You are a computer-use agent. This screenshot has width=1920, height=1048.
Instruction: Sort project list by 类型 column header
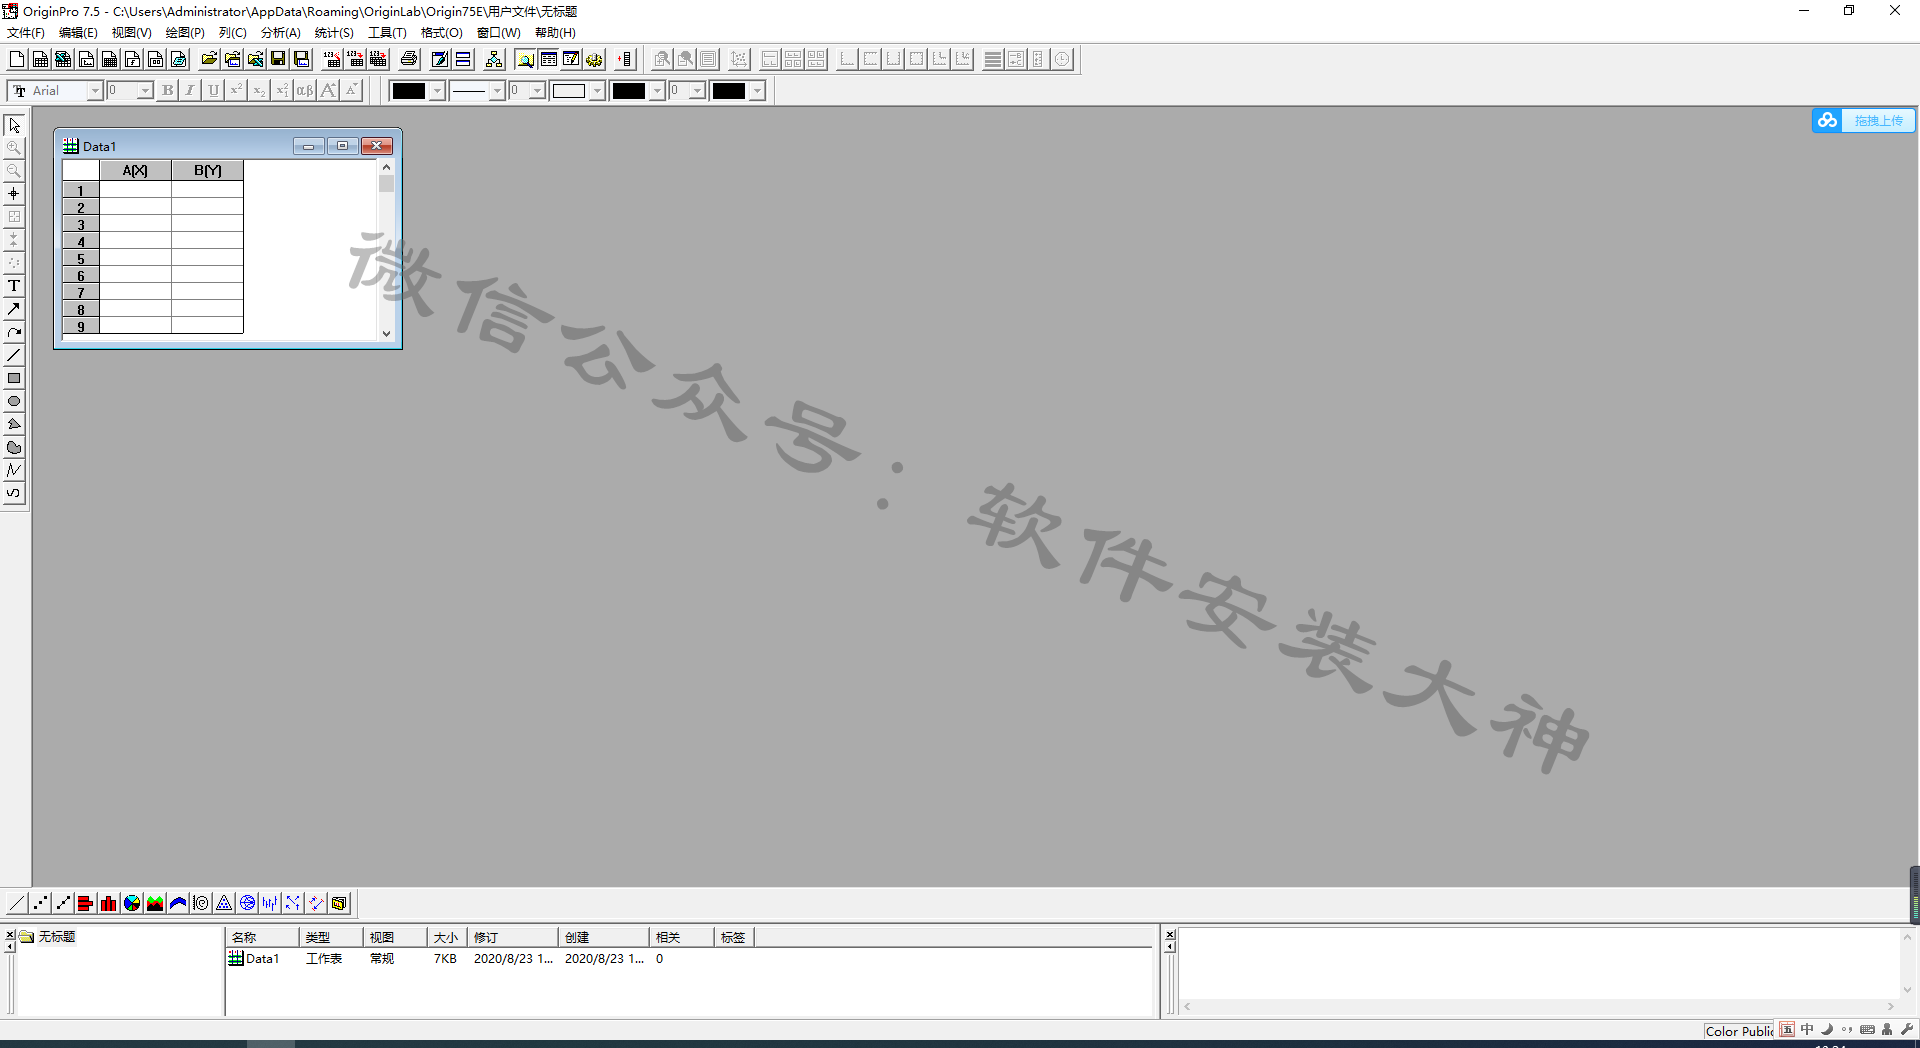[331, 937]
